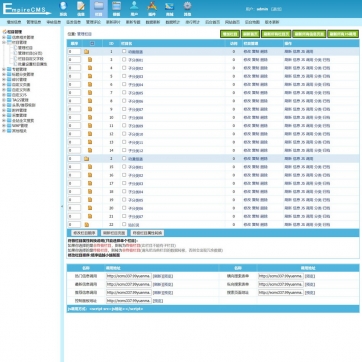362x362 pixels.
Task: Open the 管理信息 menu item
Action: [34, 22]
